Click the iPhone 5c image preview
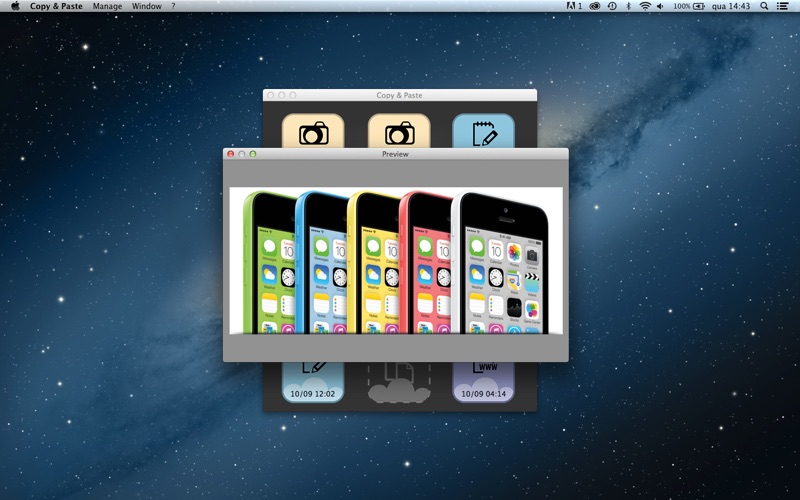Image resolution: width=800 pixels, height=500 pixels. click(x=396, y=261)
